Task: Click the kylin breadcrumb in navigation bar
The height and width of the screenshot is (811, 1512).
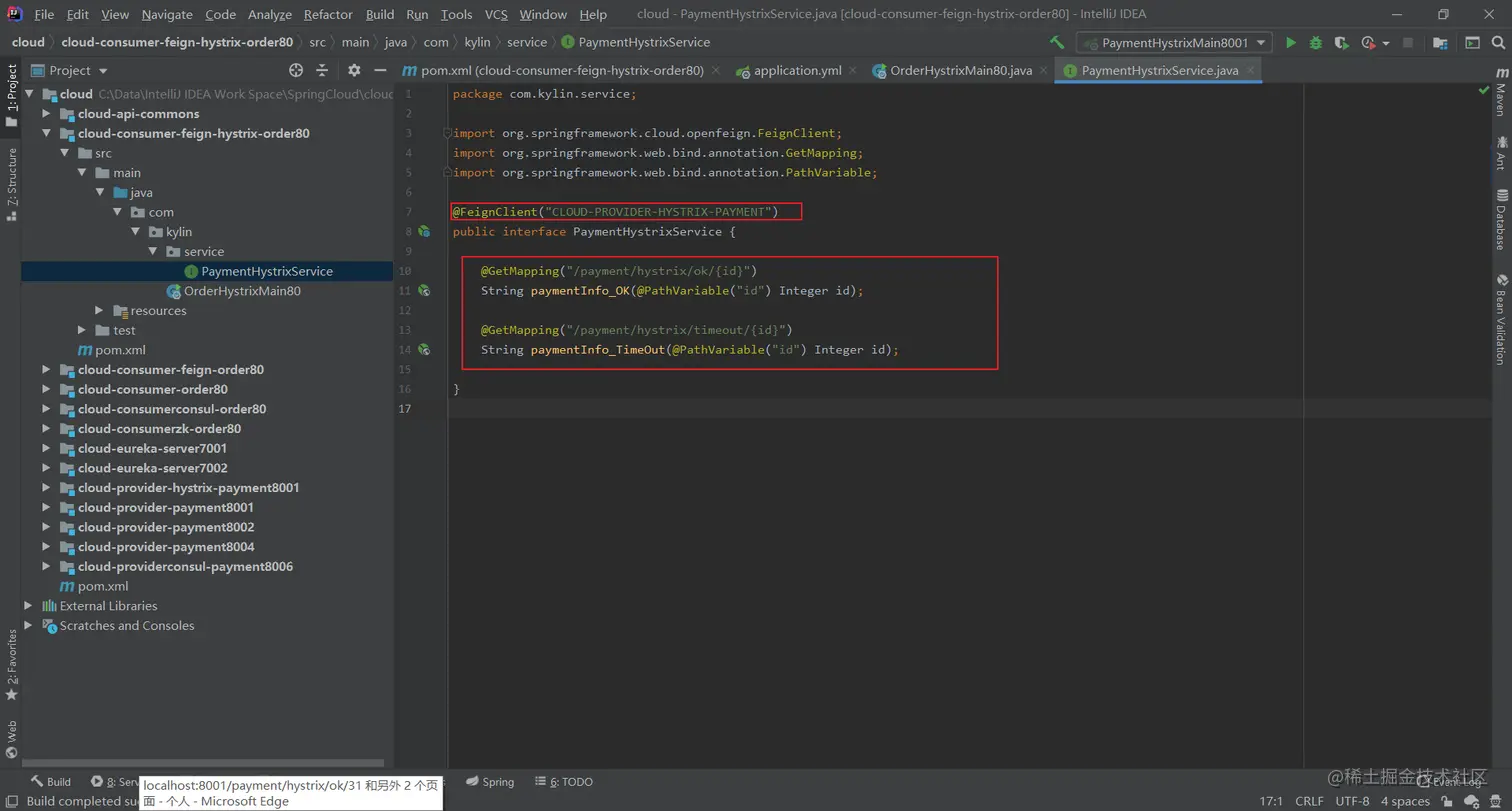Action: [477, 42]
